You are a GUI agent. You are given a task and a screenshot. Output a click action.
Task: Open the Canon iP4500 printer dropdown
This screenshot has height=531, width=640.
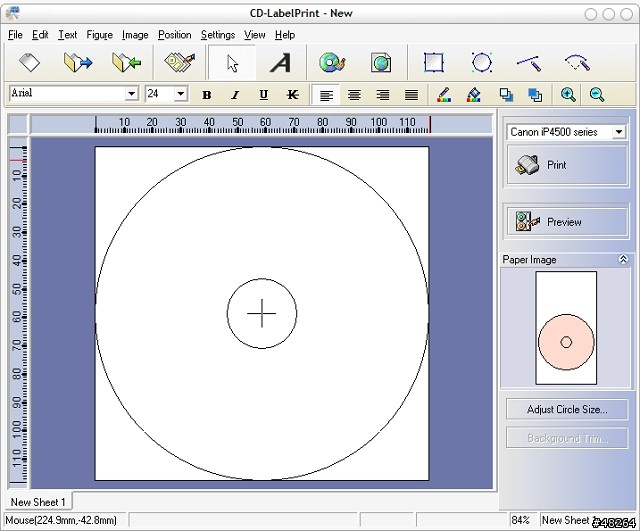tap(619, 132)
